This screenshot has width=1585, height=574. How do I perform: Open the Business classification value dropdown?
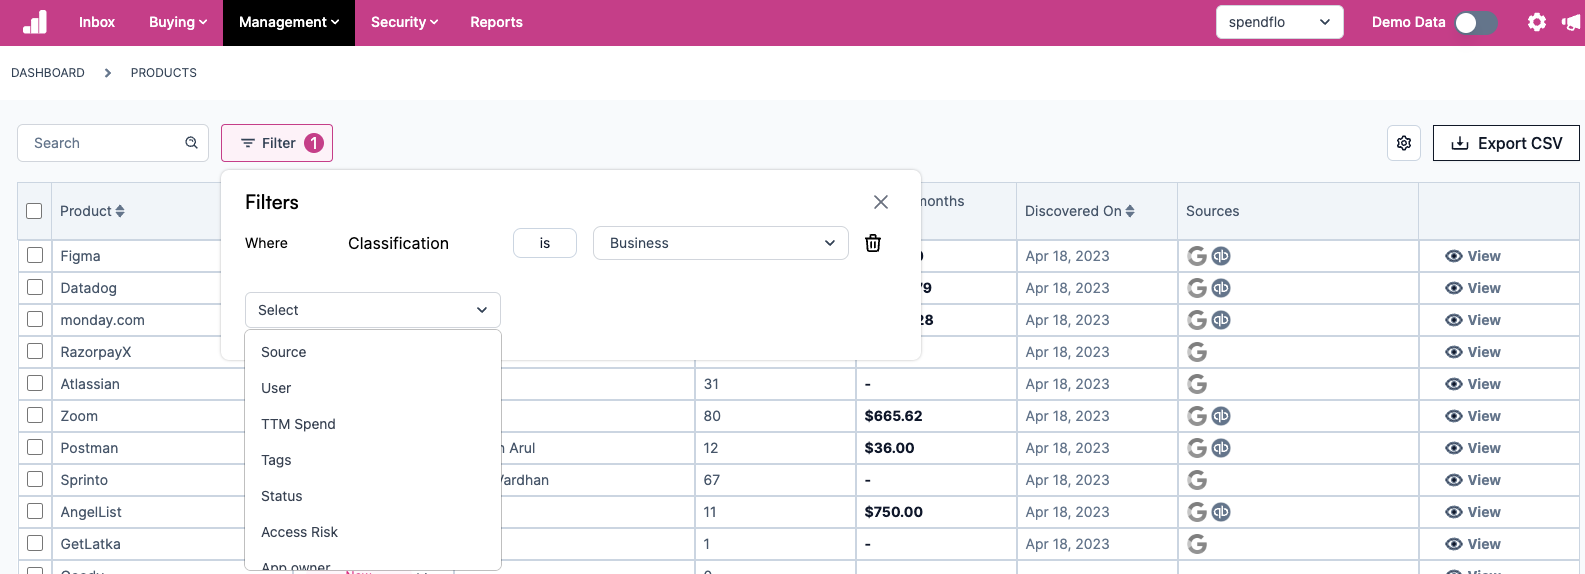point(721,243)
